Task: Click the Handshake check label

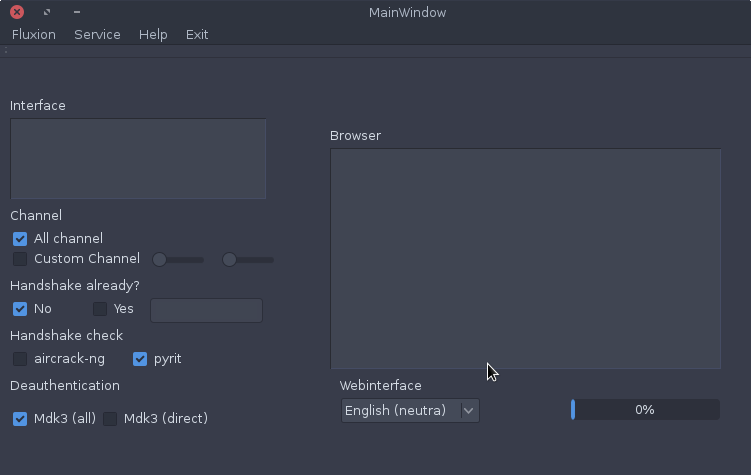Action: point(67,336)
